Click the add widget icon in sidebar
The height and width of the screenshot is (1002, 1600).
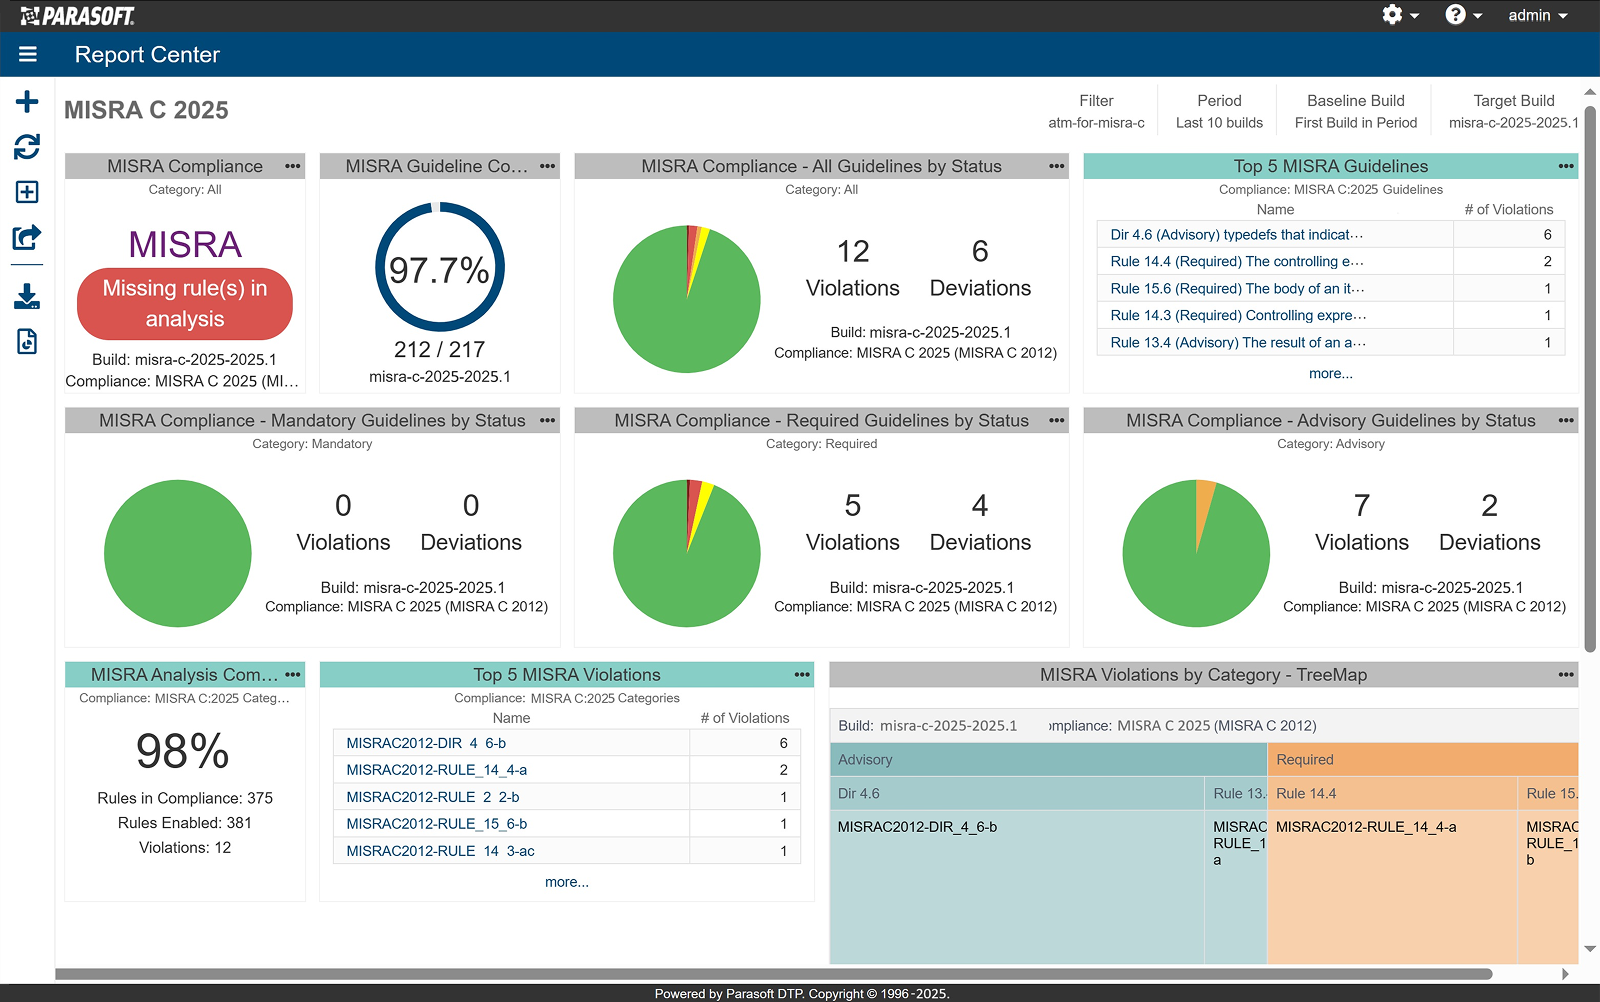[27, 192]
